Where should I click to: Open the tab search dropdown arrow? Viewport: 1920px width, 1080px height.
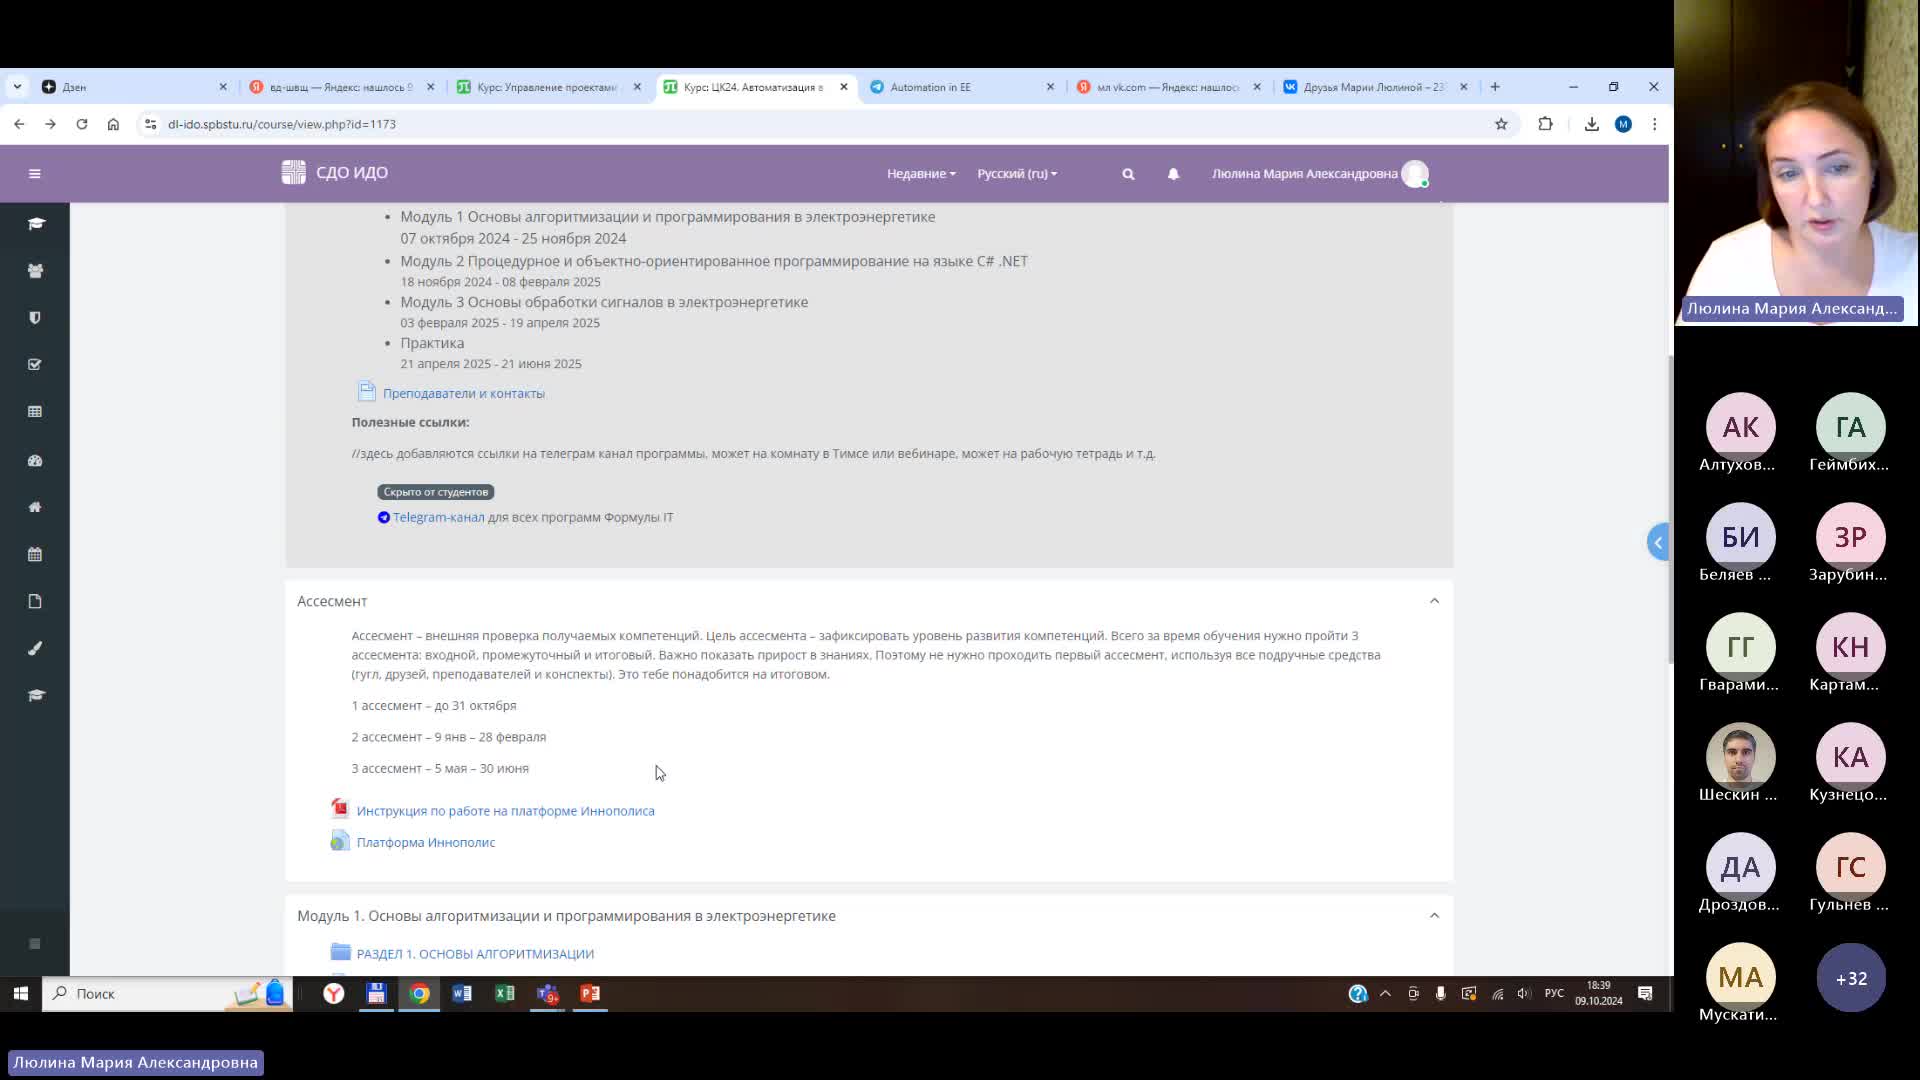point(17,87)
